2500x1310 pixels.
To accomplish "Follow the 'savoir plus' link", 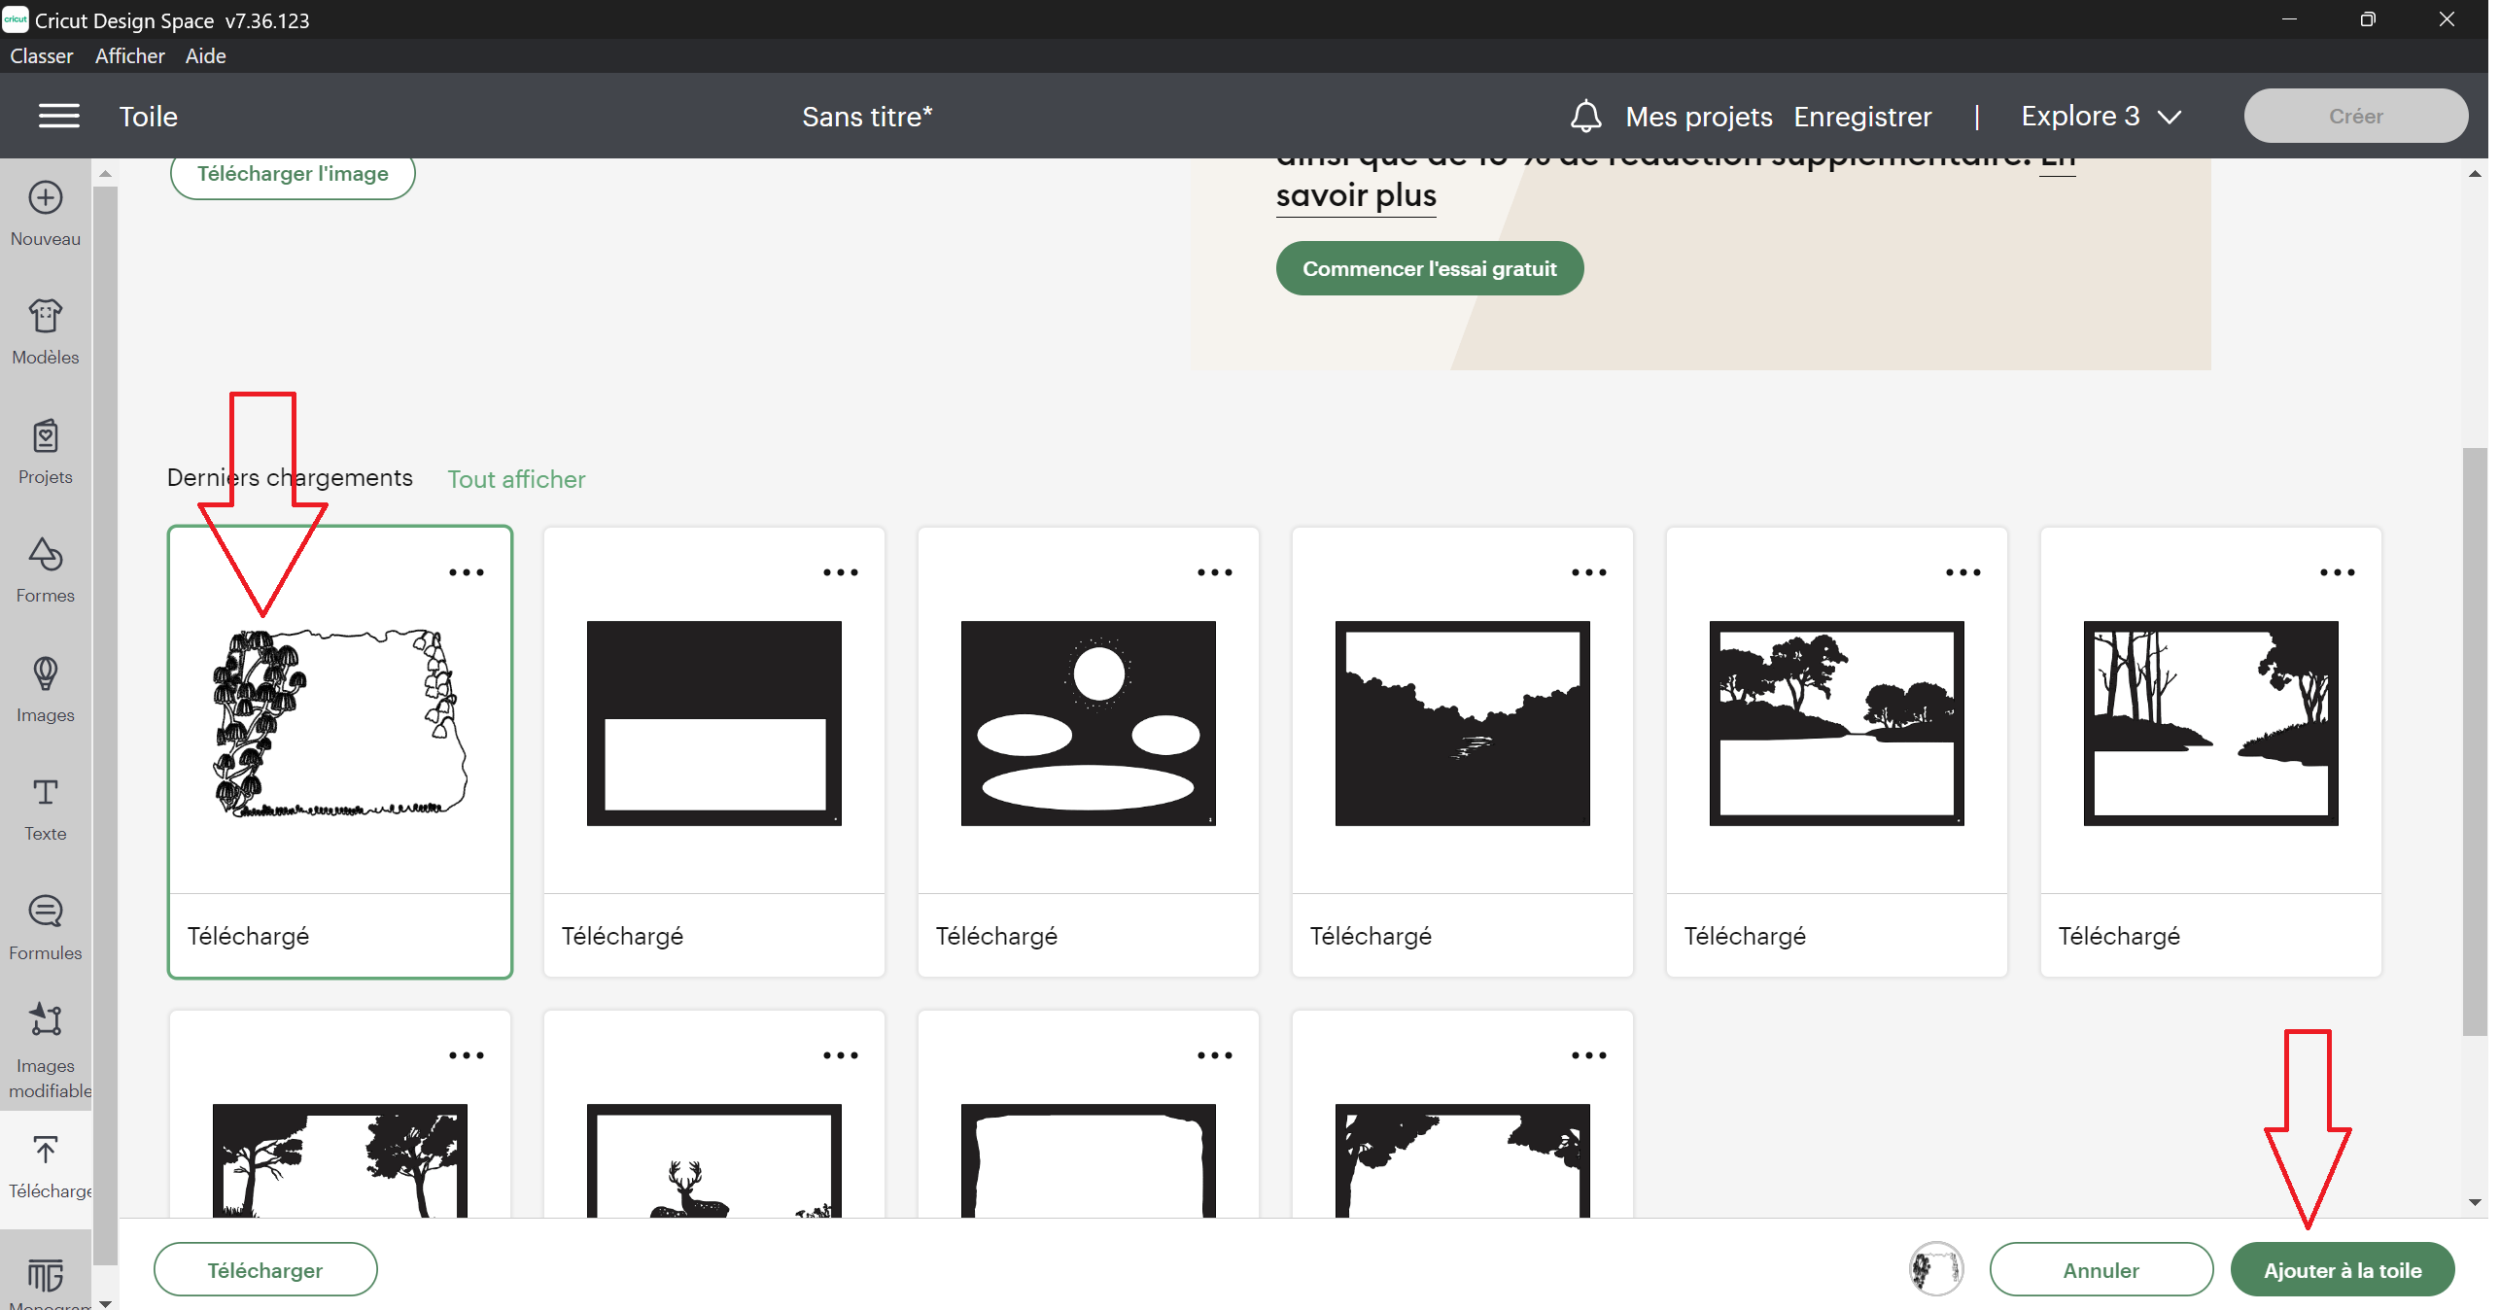I will (x=1356, y=195).
